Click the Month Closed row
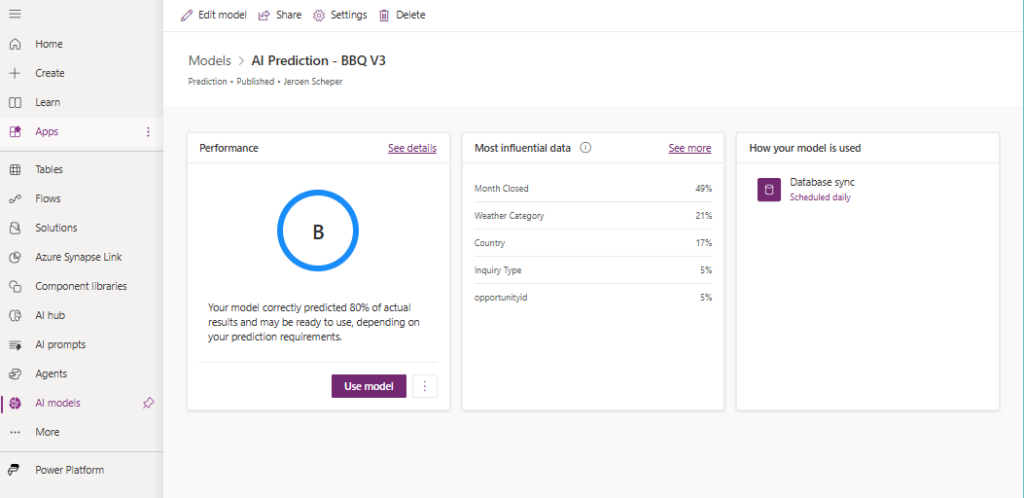 (x=593, y=189)
